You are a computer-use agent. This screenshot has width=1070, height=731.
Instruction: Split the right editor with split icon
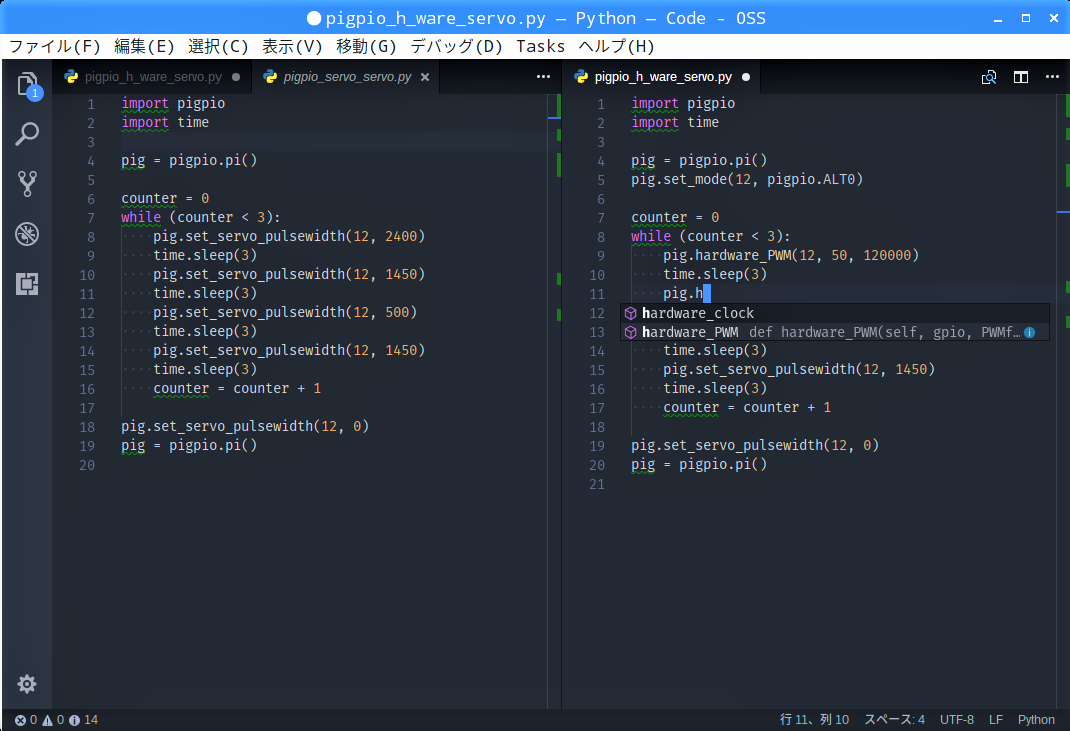pos(1020,77)
